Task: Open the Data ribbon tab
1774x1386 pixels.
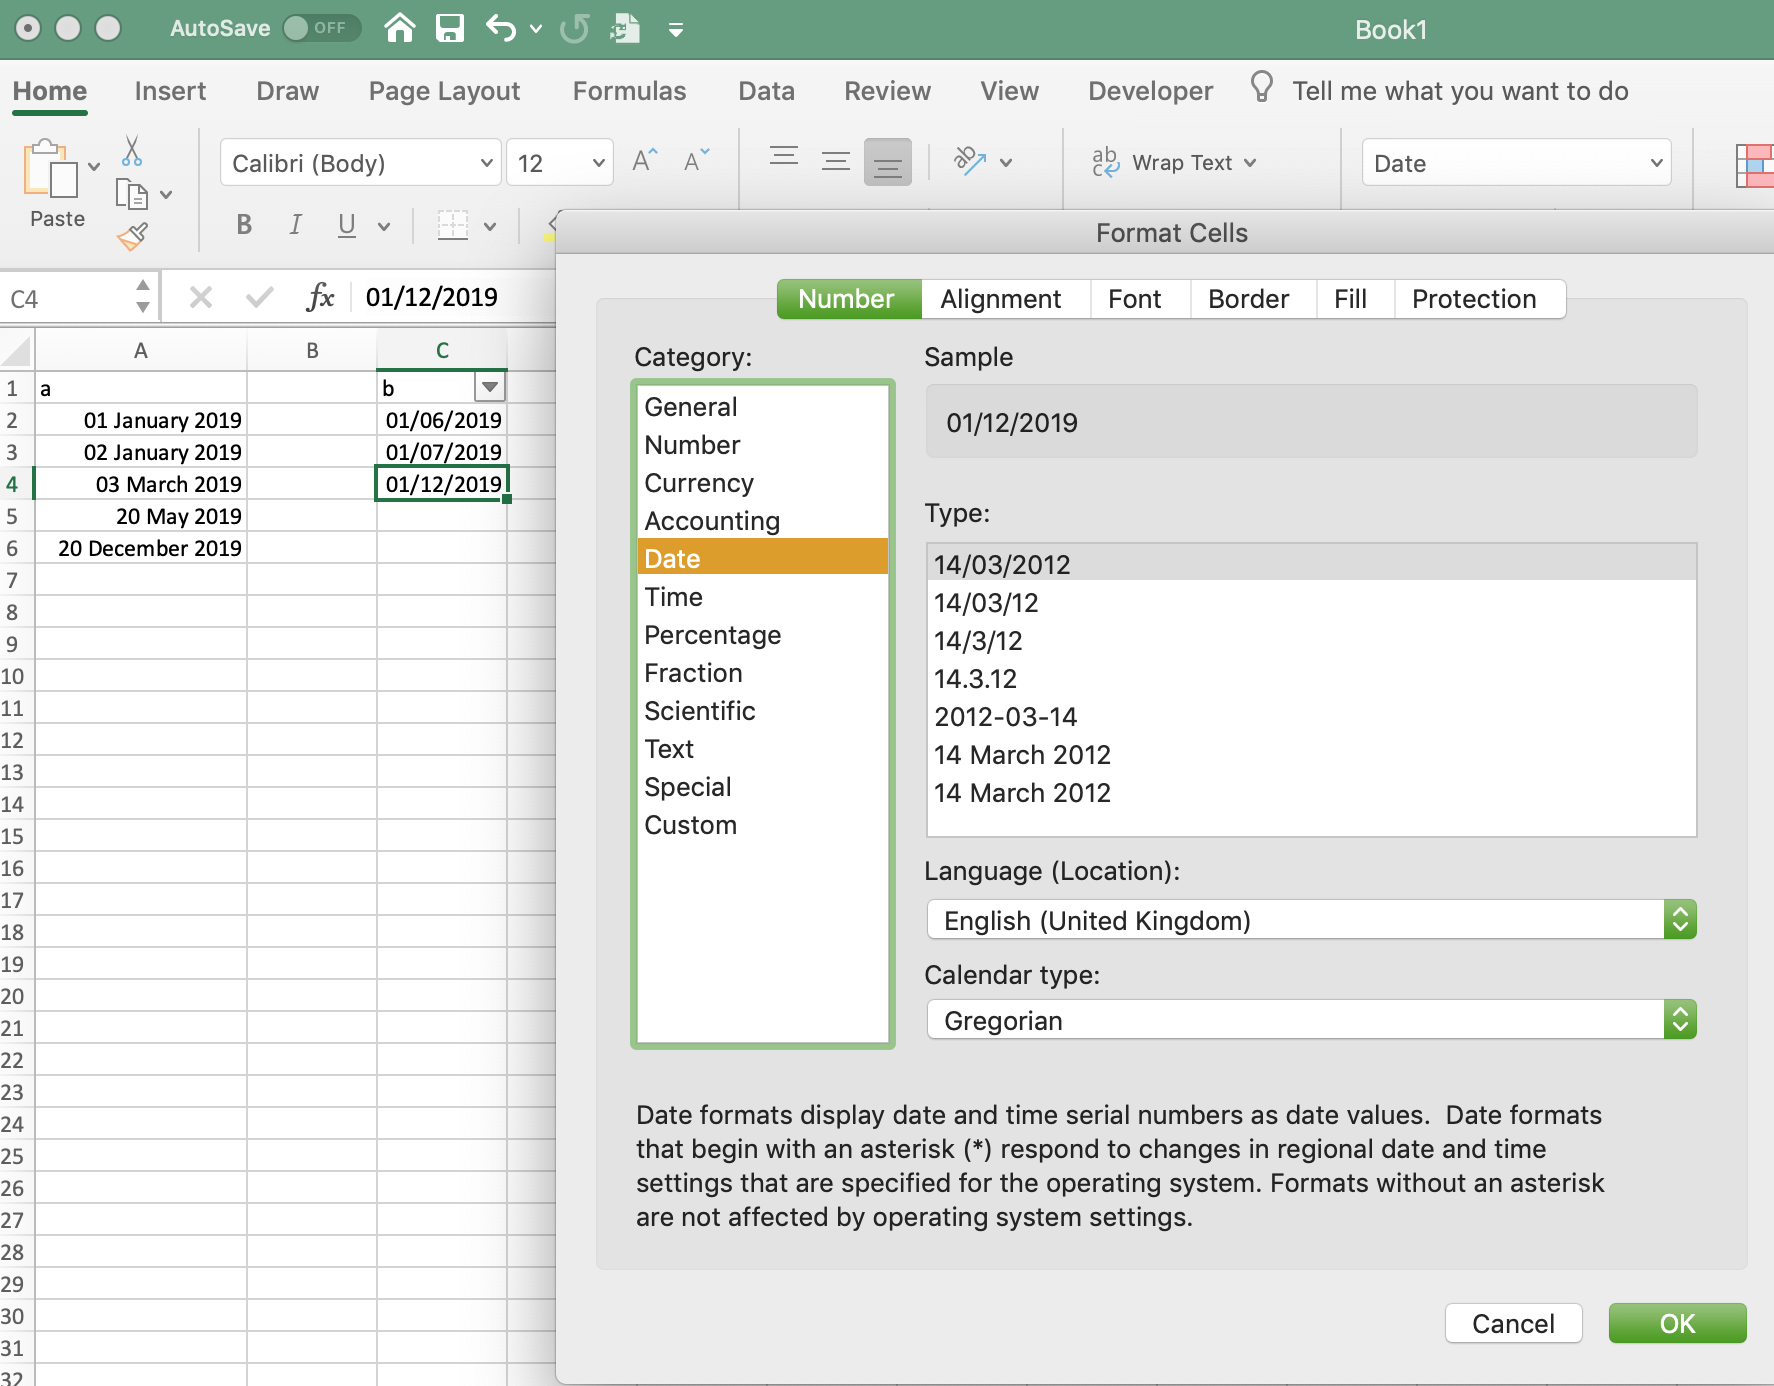Action: (x=766, y=91)
